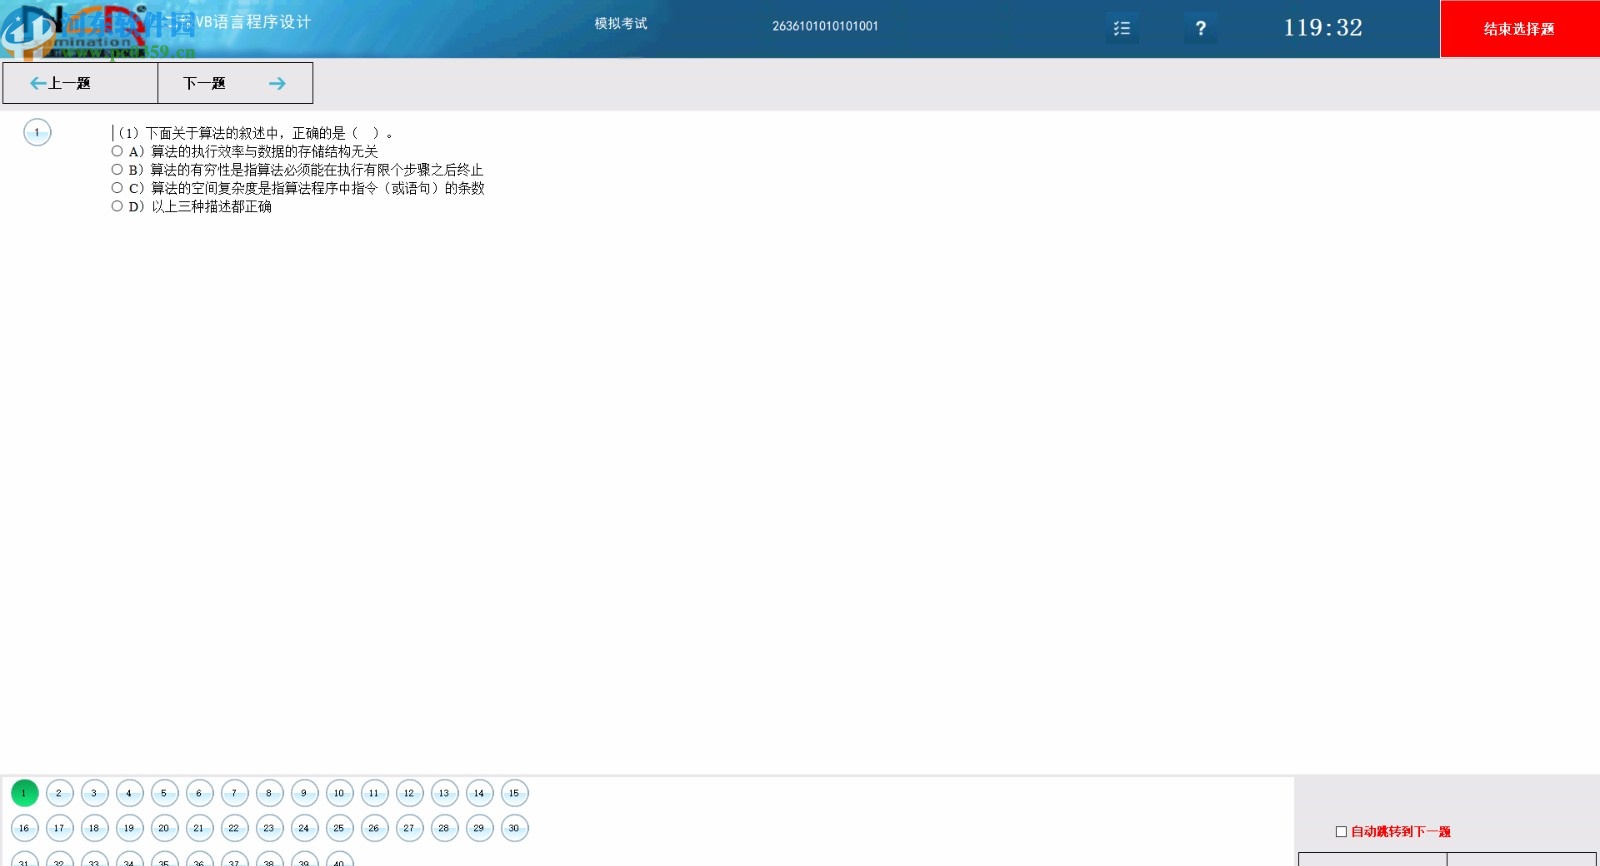The image size is (1600, 866).
Task: Jump to question 11 in navigator
Action: tap(374, 793)
